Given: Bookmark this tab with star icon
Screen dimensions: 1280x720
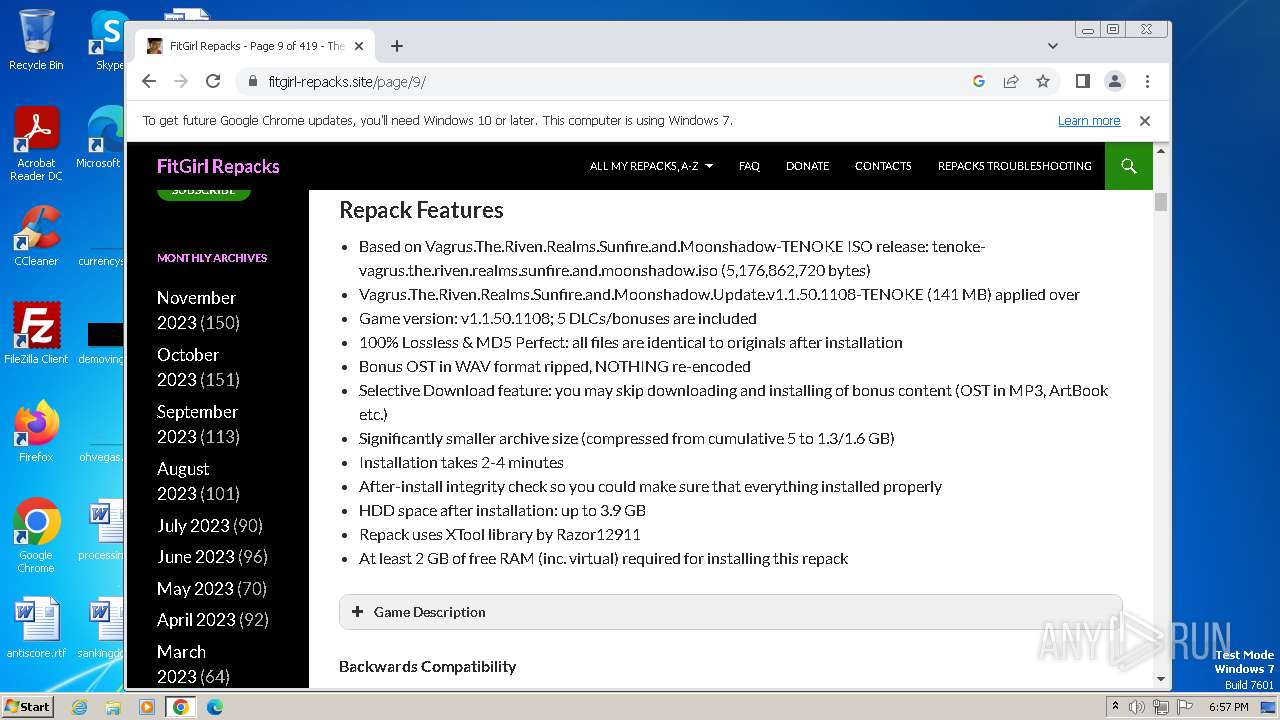Looking at the screenshot, I should point(1043,81).
